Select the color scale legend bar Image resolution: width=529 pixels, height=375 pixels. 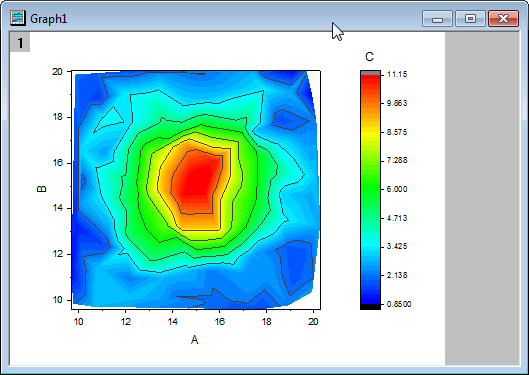[x=370, y=190]
